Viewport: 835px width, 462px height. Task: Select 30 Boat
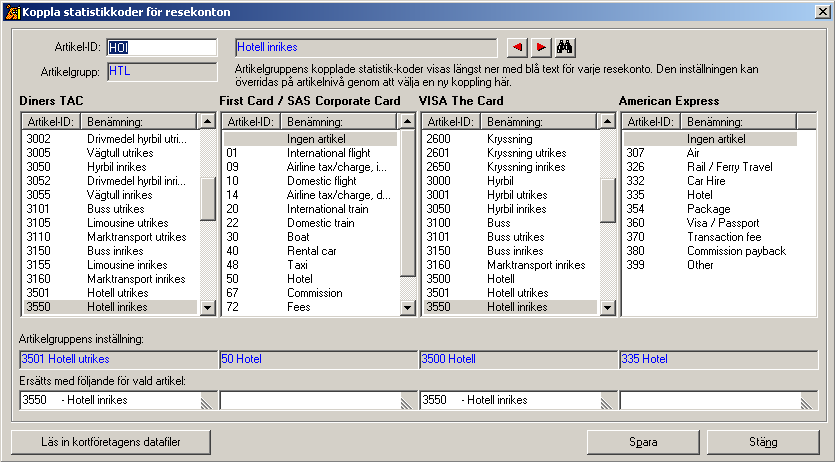click(310, 237)
